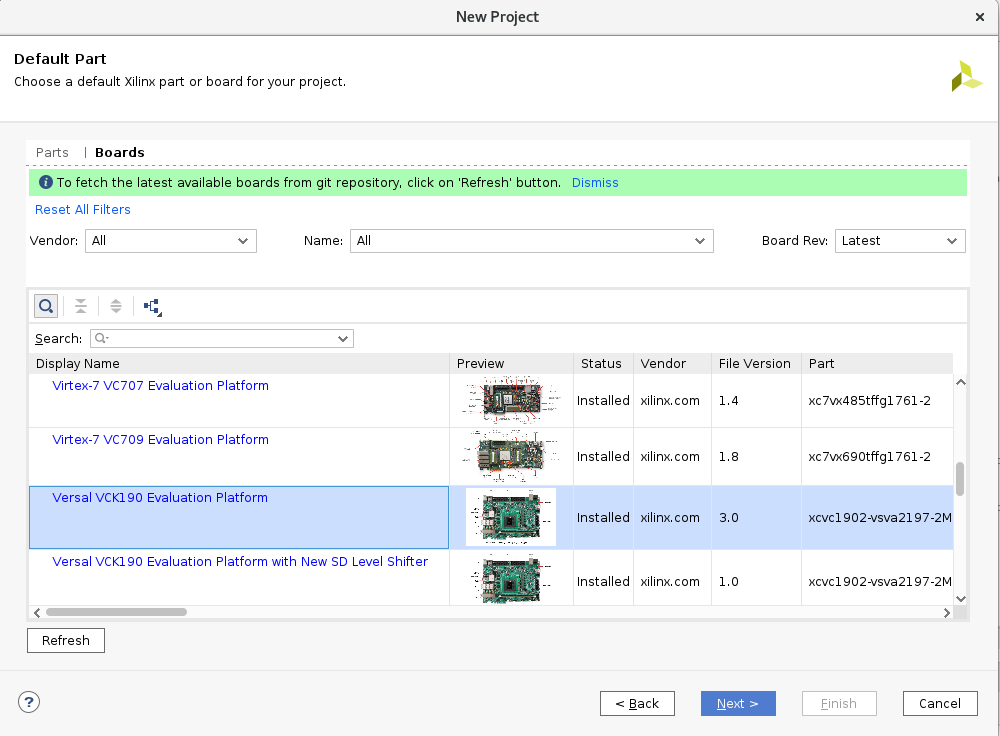Click the VC709 board preview thumbnail

pyautogui.click(x=511, y=456)
